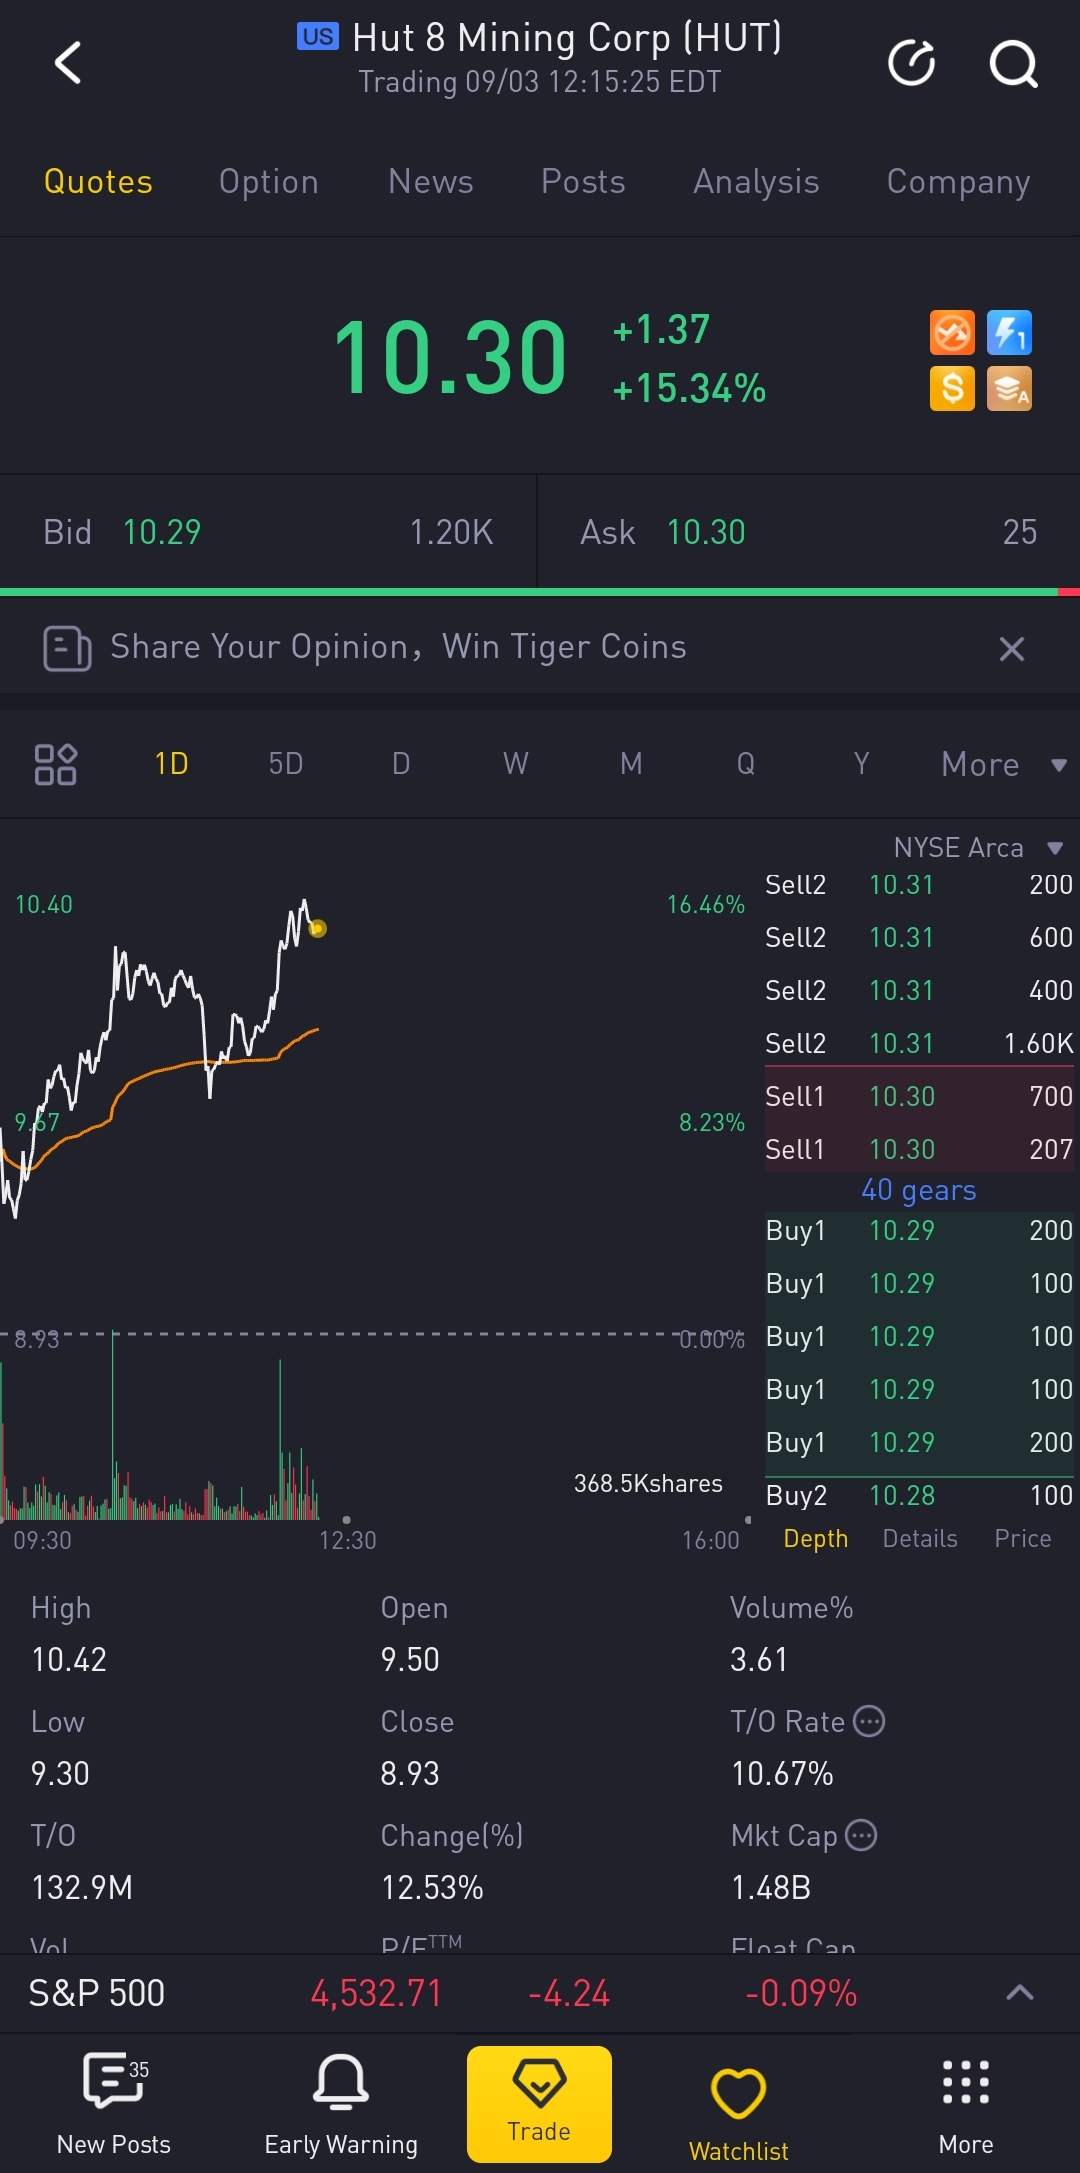
Task: Open the Trade button
Action: click(539, 2104)
